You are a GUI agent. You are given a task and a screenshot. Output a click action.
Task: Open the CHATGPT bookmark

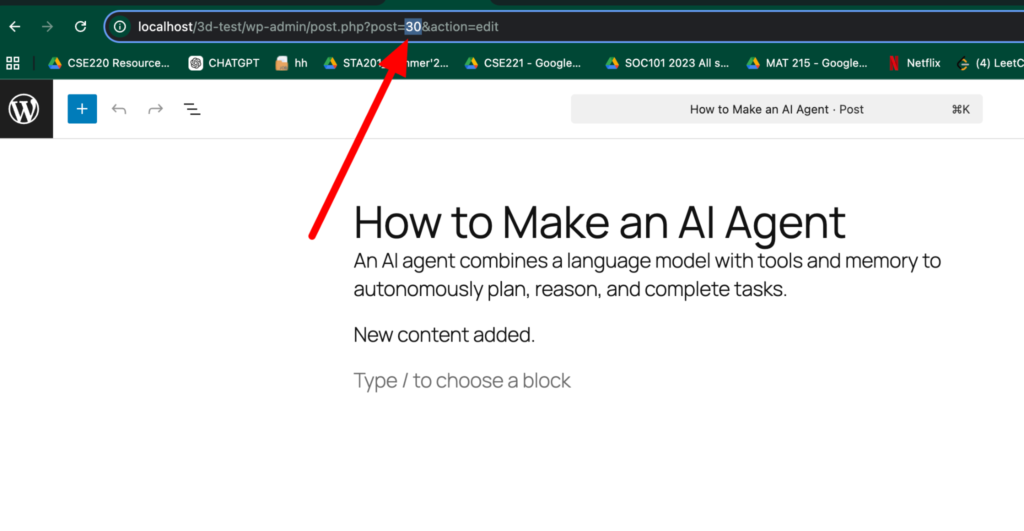coord(224,63)
